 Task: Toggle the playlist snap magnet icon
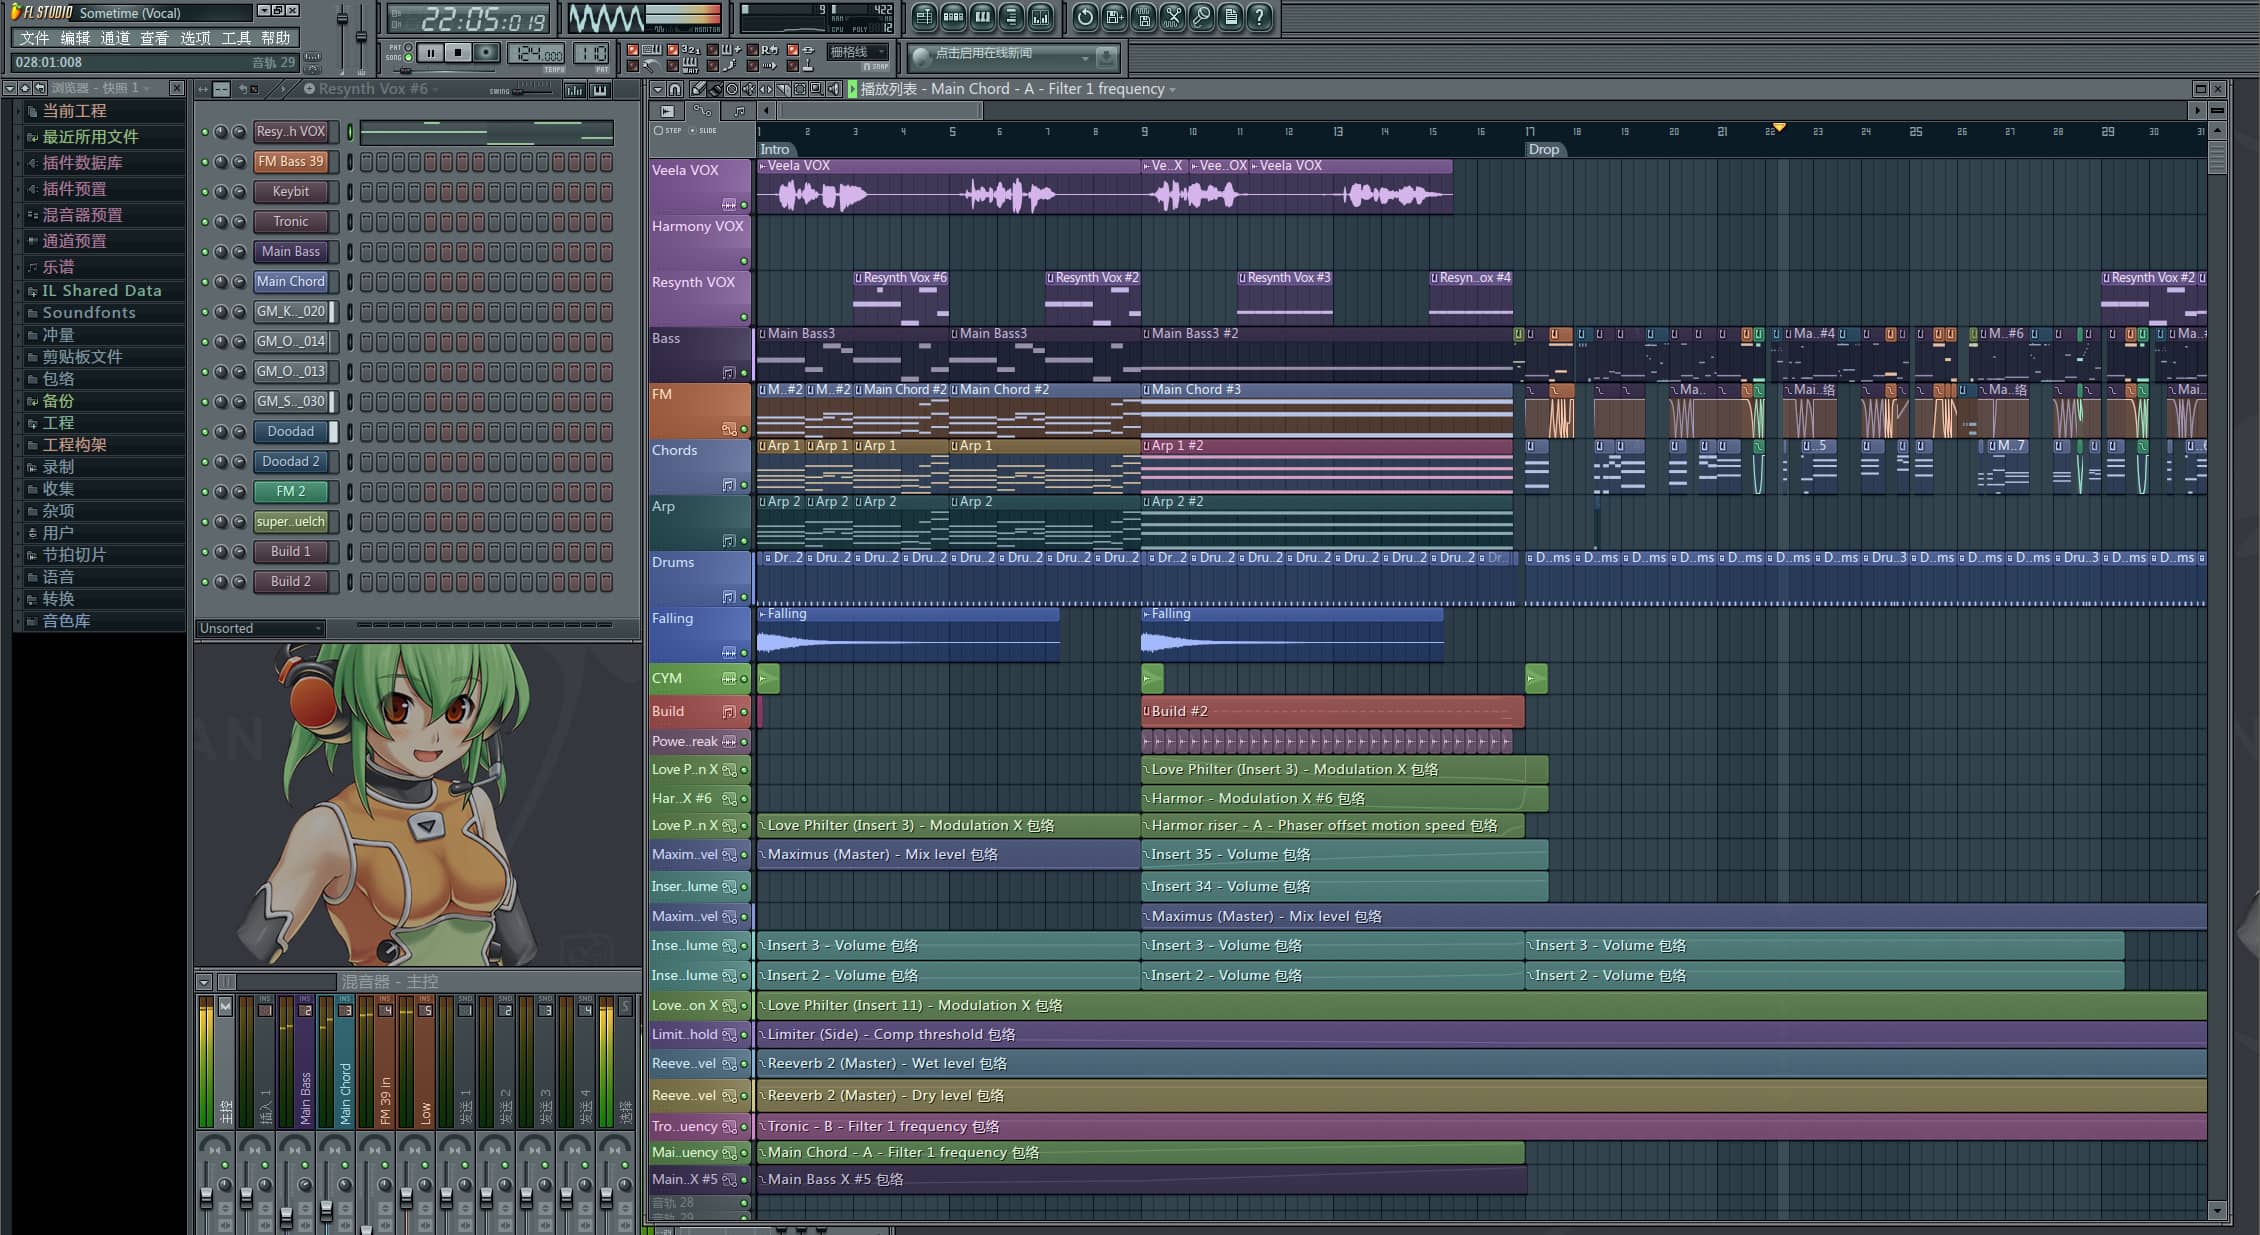click(x=675, y=89)
